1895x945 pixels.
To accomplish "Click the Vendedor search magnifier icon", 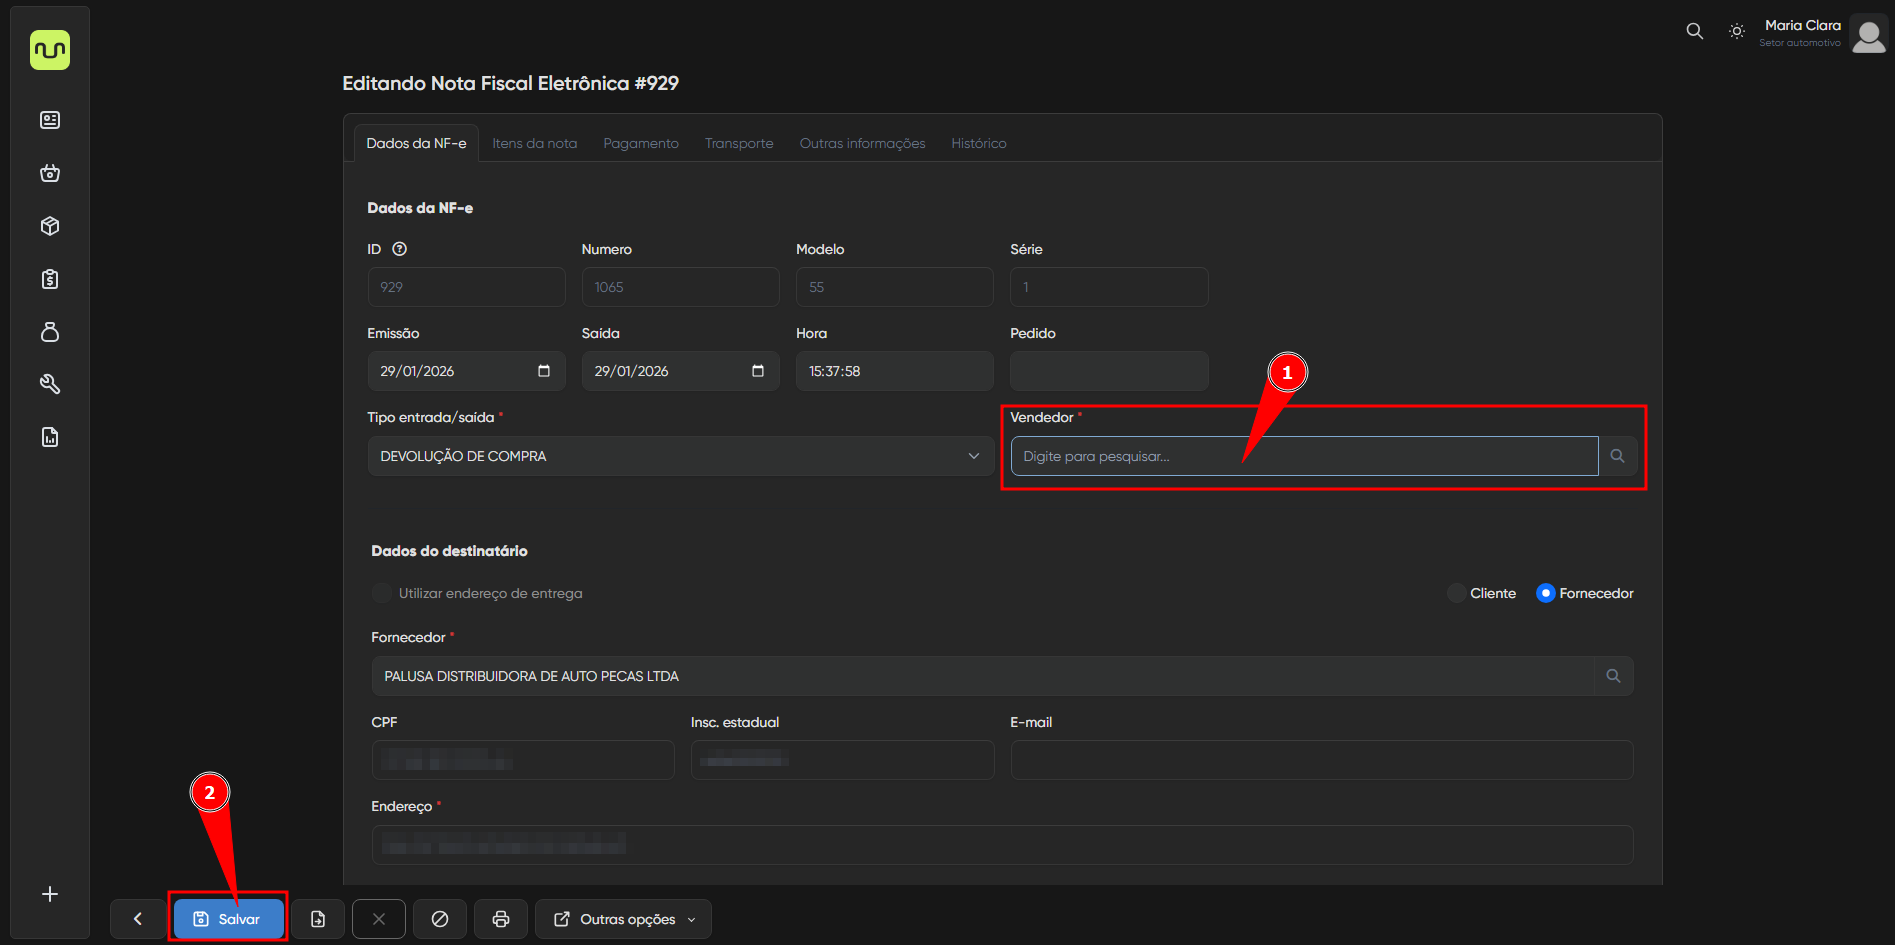I will 1617,456.
